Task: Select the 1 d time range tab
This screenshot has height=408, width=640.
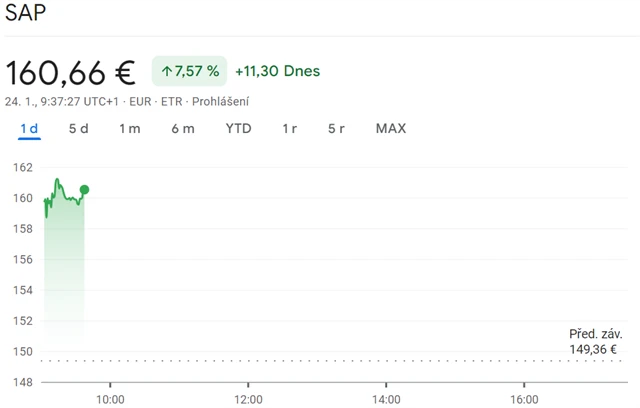Action: (29, 129)
